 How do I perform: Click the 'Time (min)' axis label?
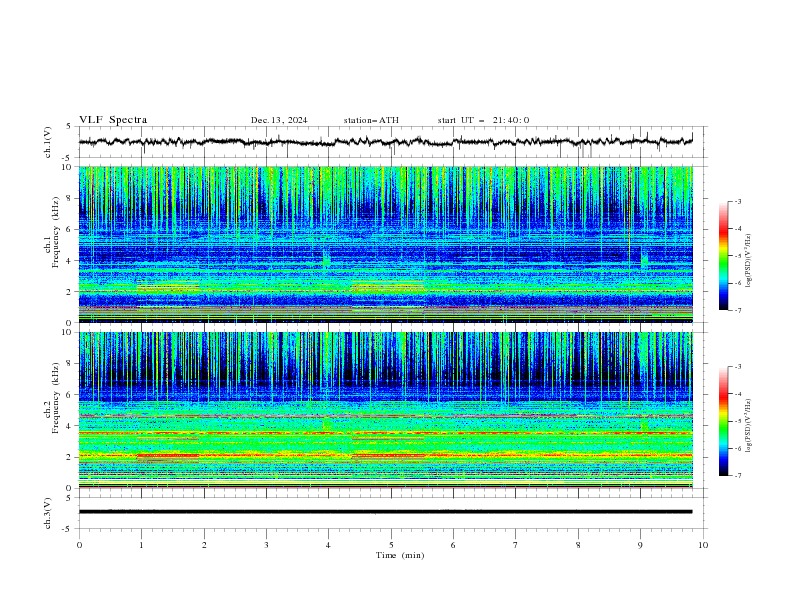pyautogui.click(x=400, y=555)
